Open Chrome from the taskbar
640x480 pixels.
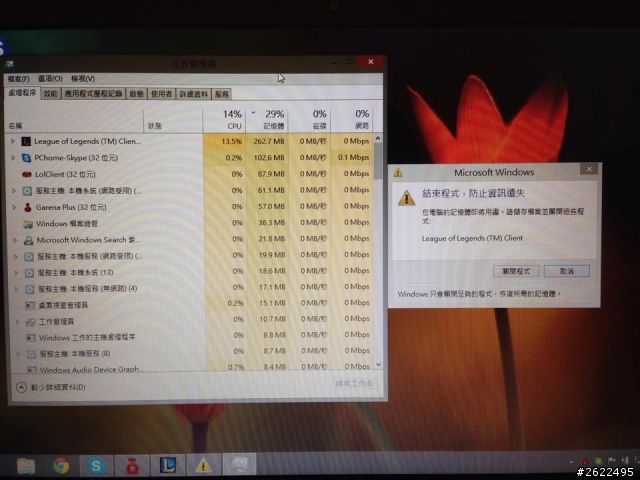pyautogui.click(x=61, y=466)
